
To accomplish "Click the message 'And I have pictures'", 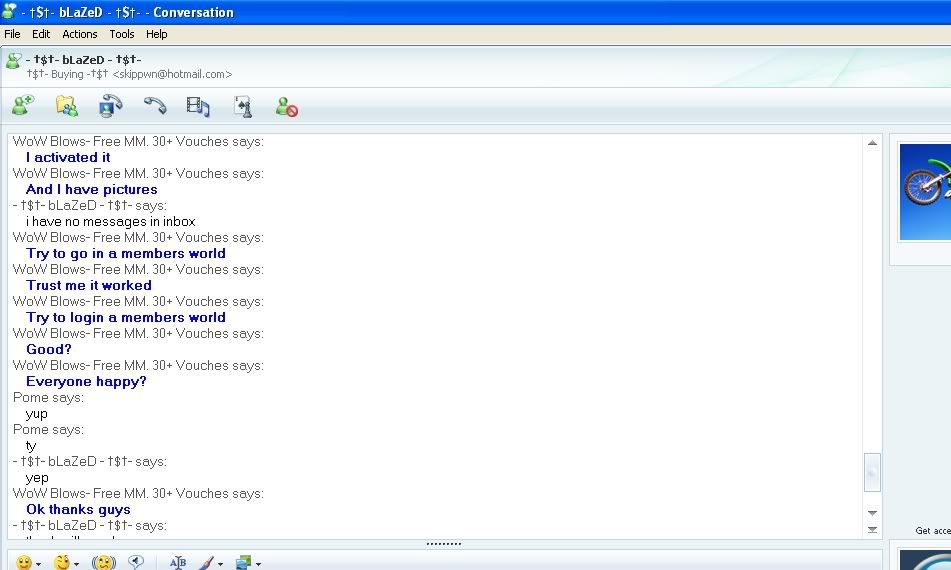I will pyautogui.click(x=92, y=190).
